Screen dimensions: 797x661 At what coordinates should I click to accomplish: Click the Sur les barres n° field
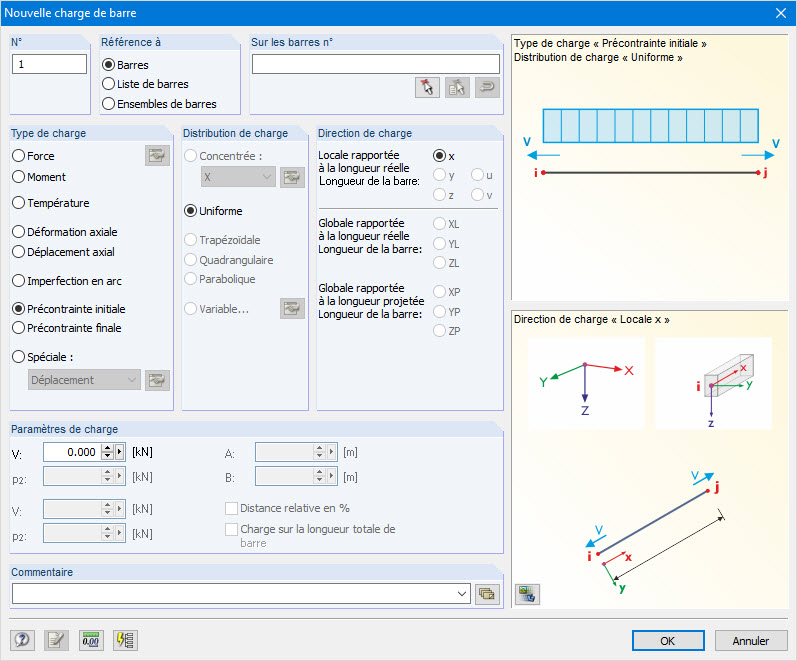376,64
